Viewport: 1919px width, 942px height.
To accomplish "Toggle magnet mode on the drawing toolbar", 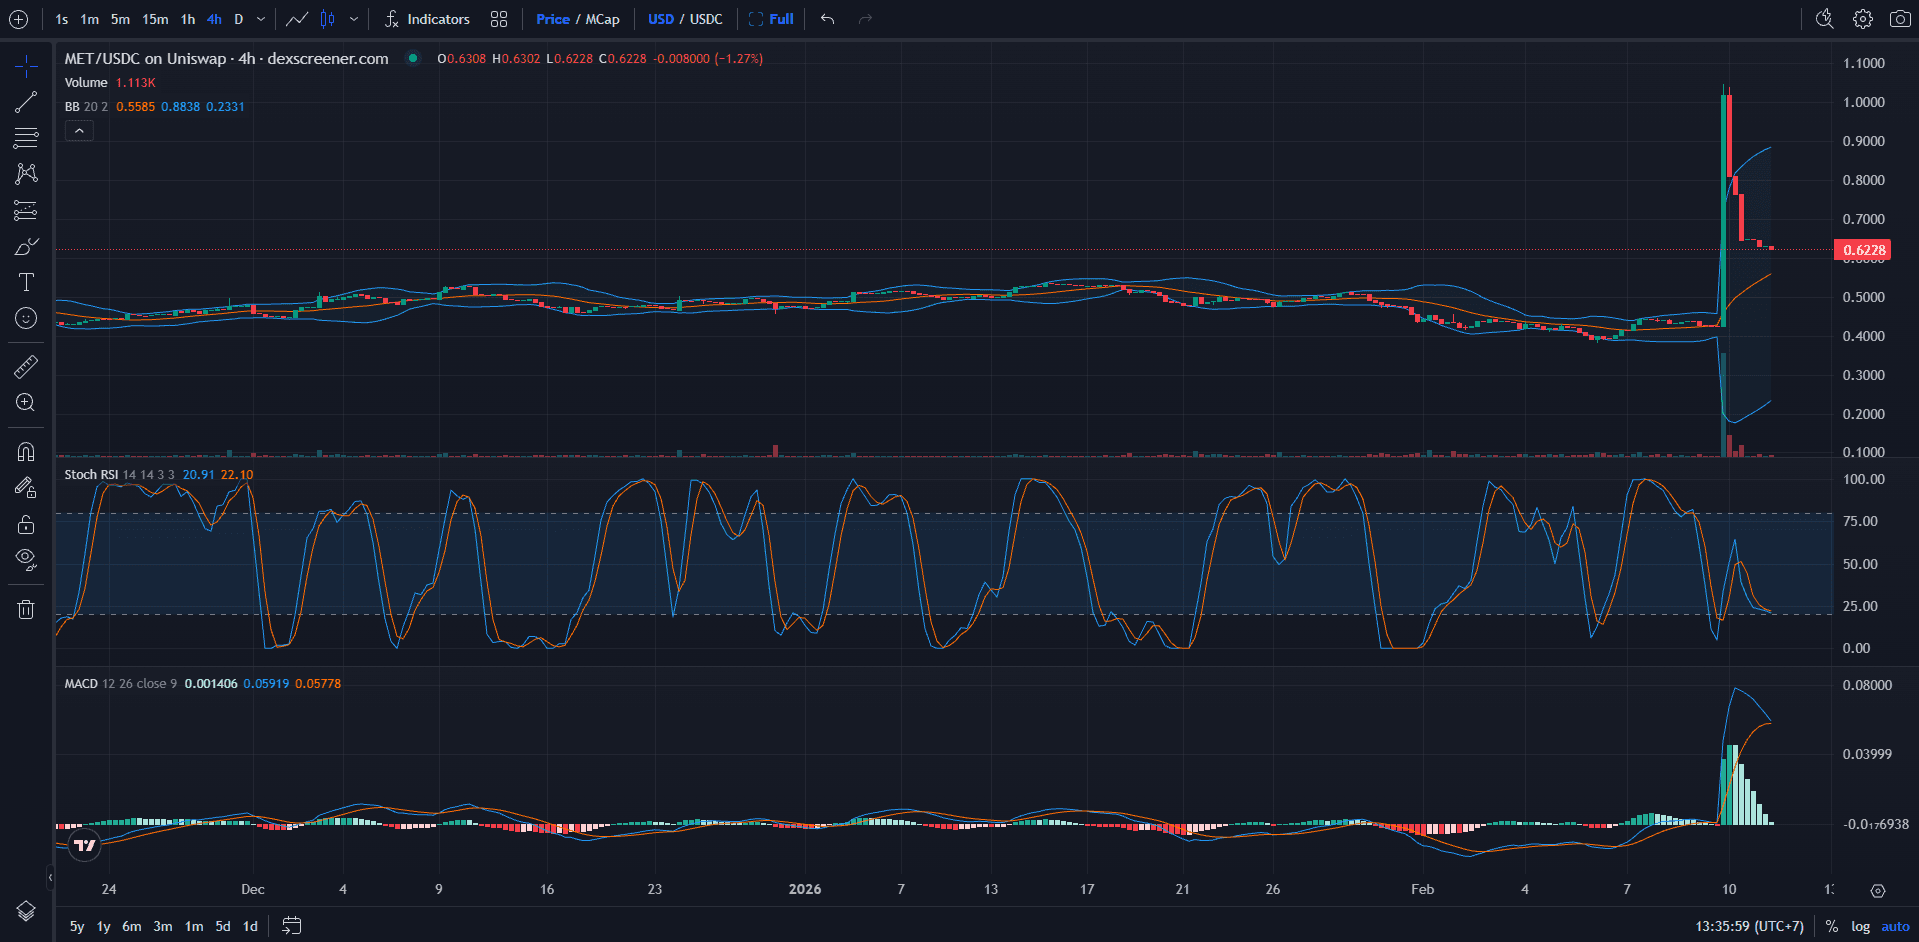I will pos(25,451).
